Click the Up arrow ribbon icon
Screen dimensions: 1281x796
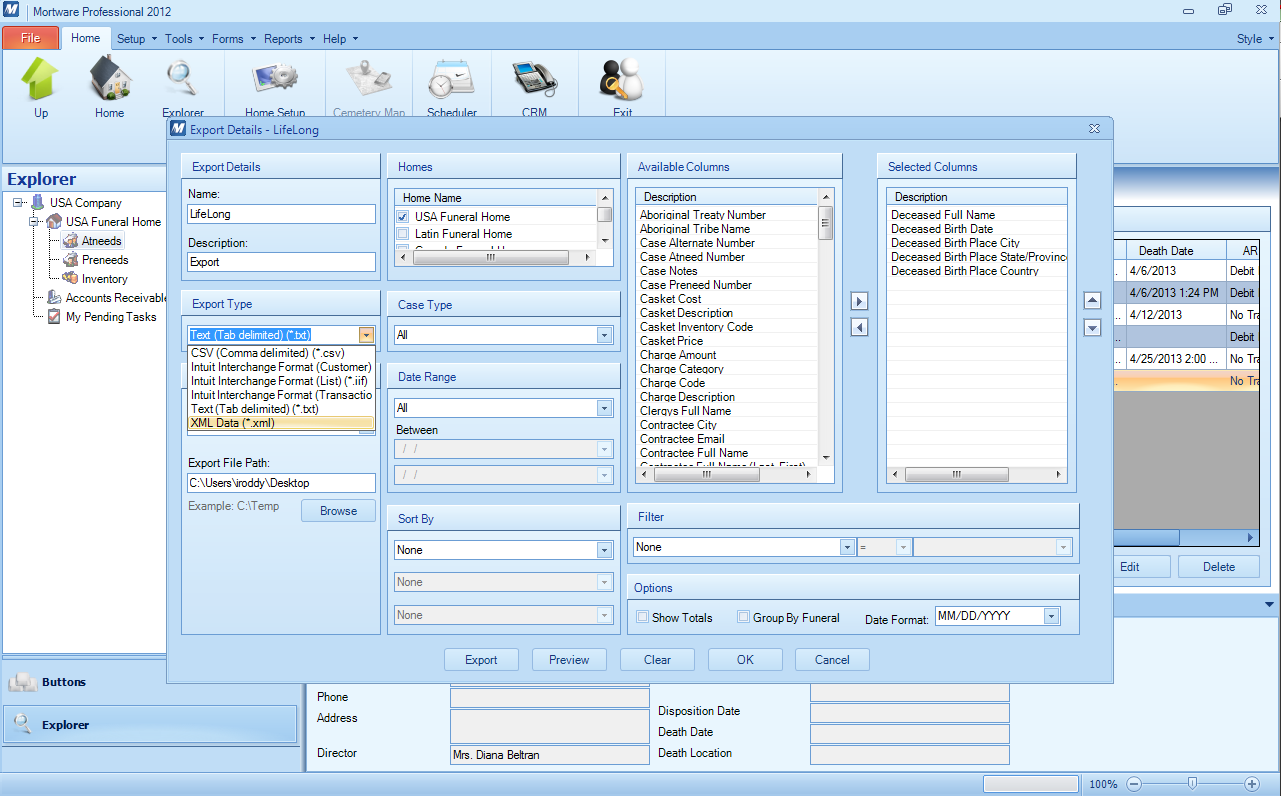41,80
